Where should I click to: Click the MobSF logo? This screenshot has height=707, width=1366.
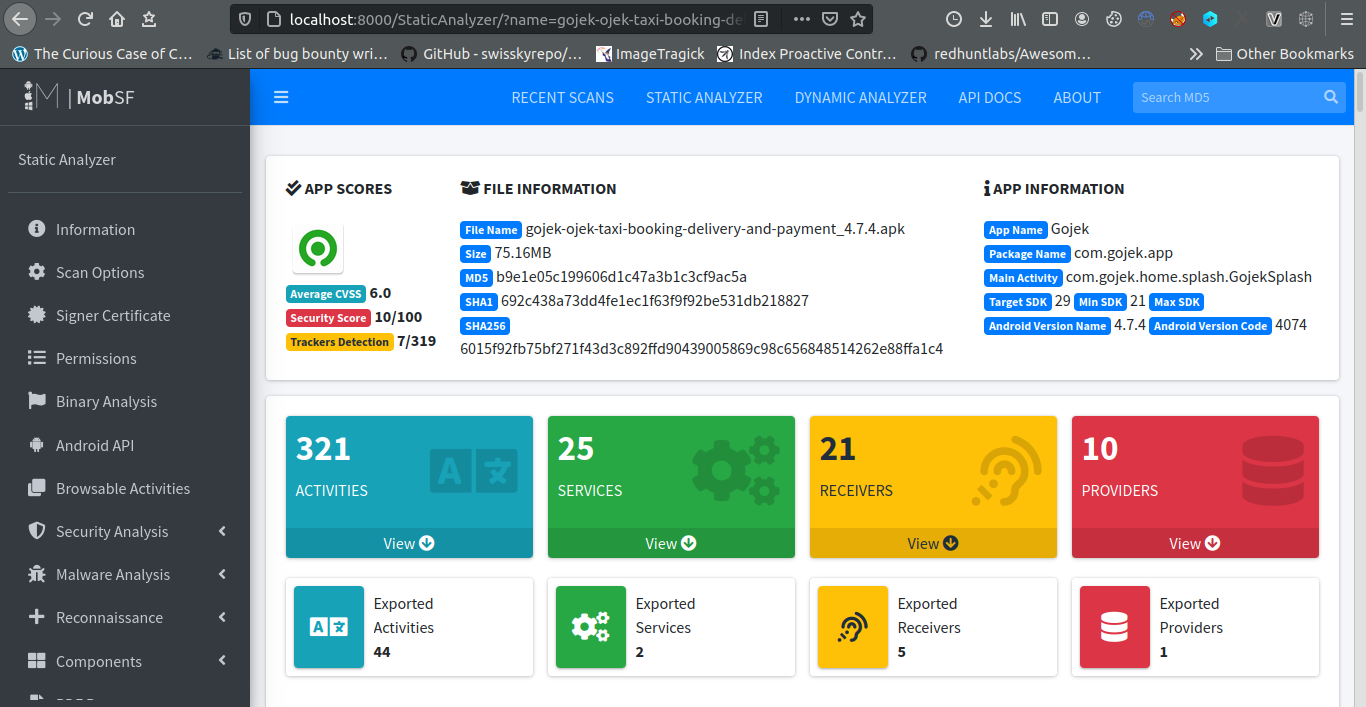(x=80, y=97)
